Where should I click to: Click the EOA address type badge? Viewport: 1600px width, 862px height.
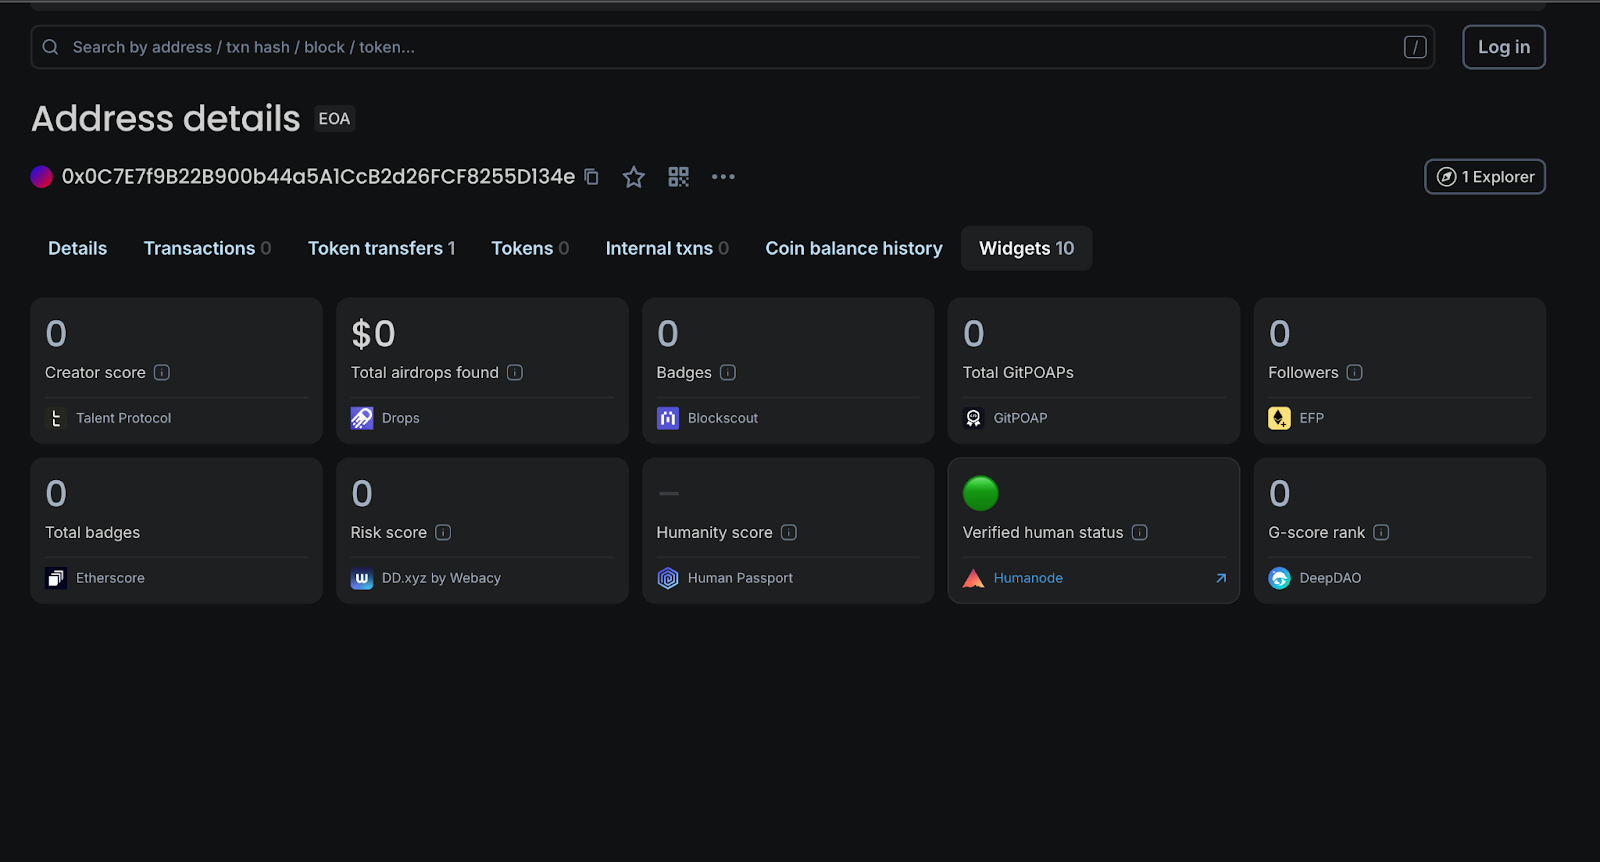point(334,119)
